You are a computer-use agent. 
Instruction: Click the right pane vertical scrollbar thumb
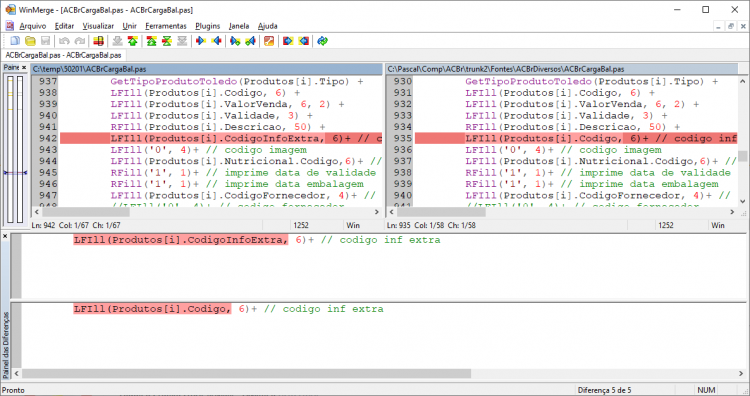coord(742,156)
